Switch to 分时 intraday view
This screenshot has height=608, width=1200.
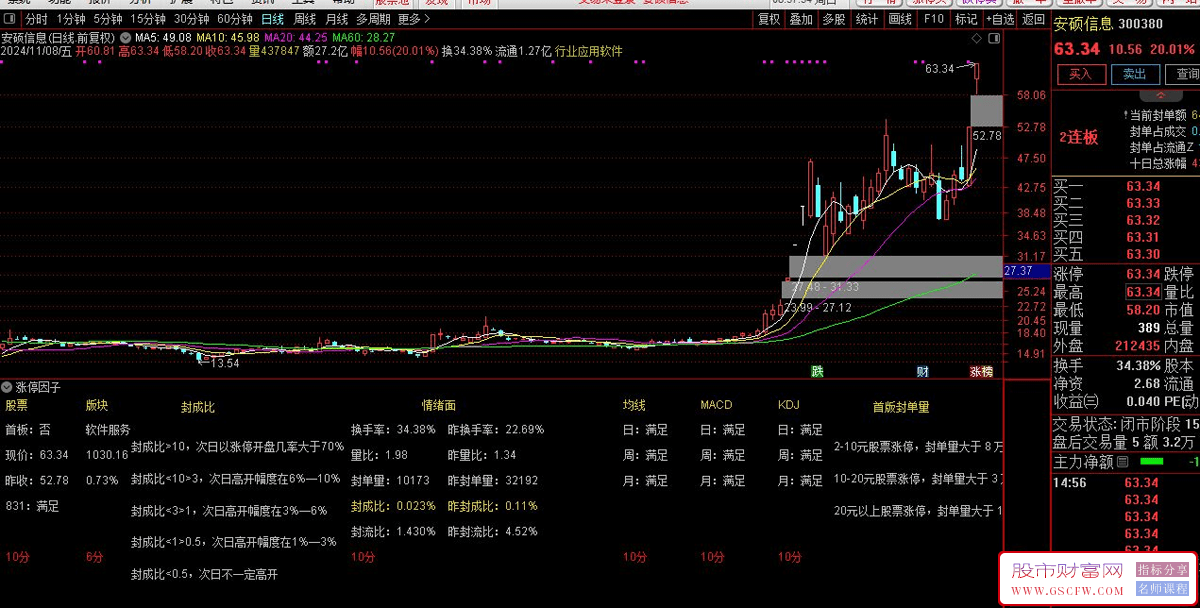(x=36, y=19)
